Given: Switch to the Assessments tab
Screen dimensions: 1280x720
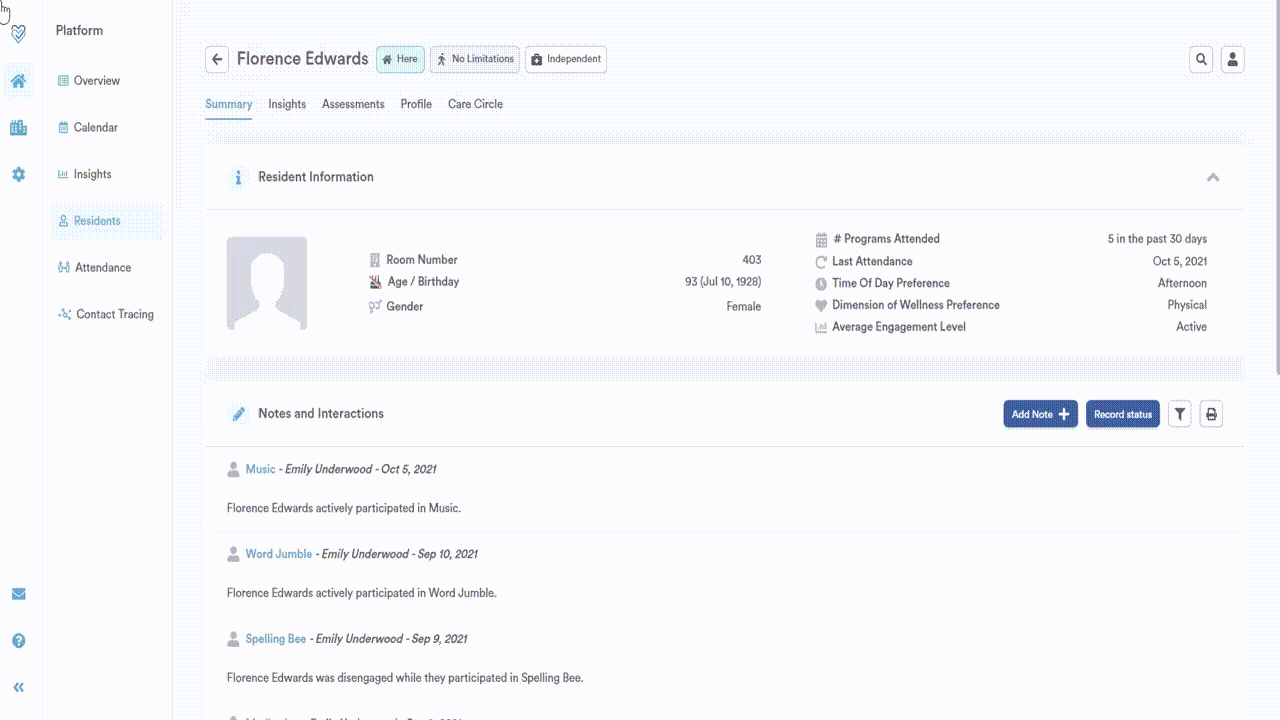Looking at the screenshot, I should click(353, 104).
